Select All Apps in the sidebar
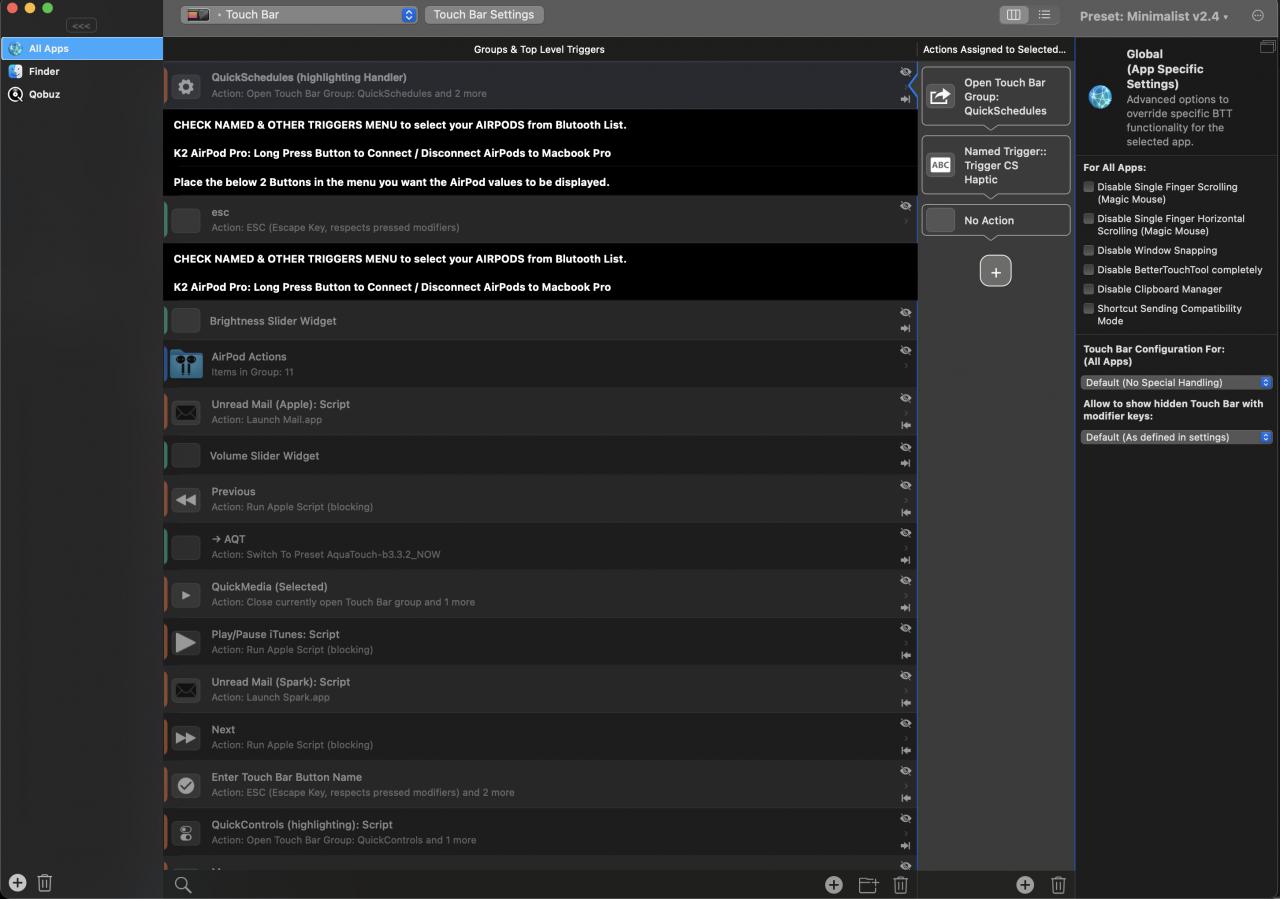This screenshot has width=1280, height=899. coord(81,48)
